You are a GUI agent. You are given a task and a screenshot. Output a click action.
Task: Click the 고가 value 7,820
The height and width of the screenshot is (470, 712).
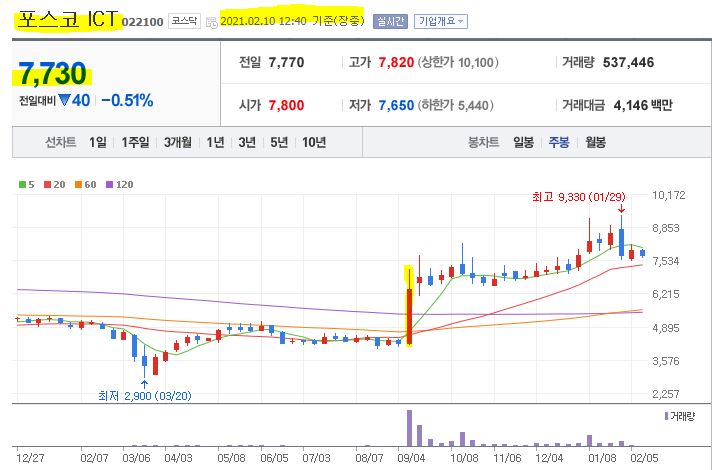pos(396,62)
